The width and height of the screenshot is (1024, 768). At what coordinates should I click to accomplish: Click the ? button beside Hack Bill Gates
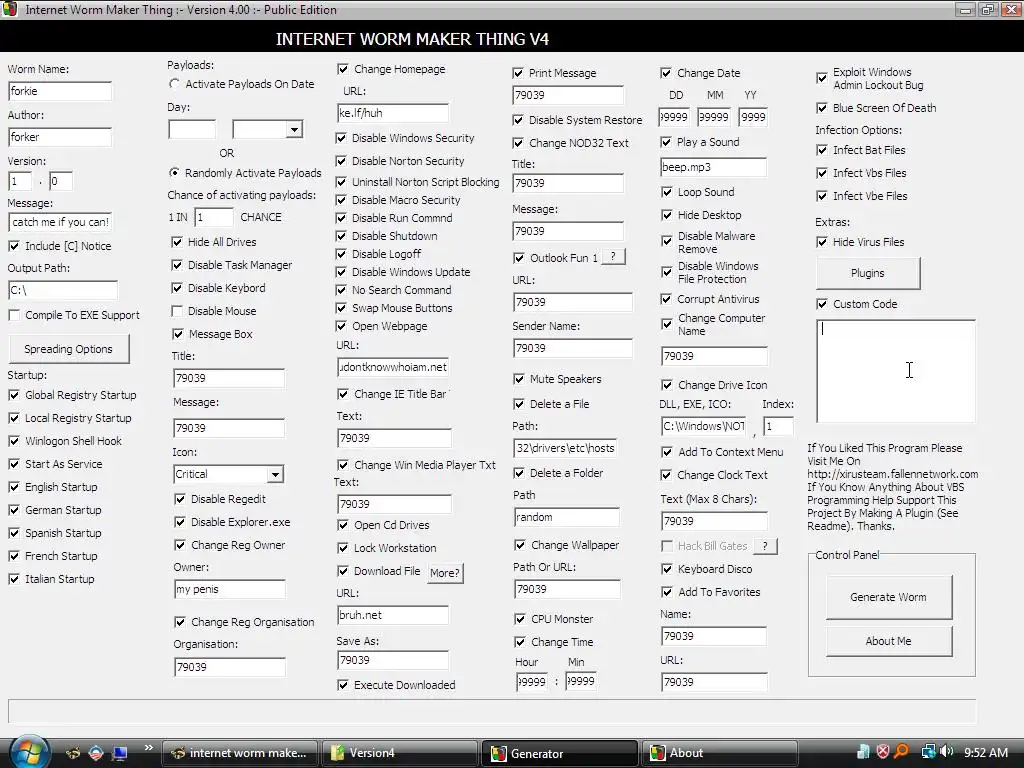pos(765,545)
